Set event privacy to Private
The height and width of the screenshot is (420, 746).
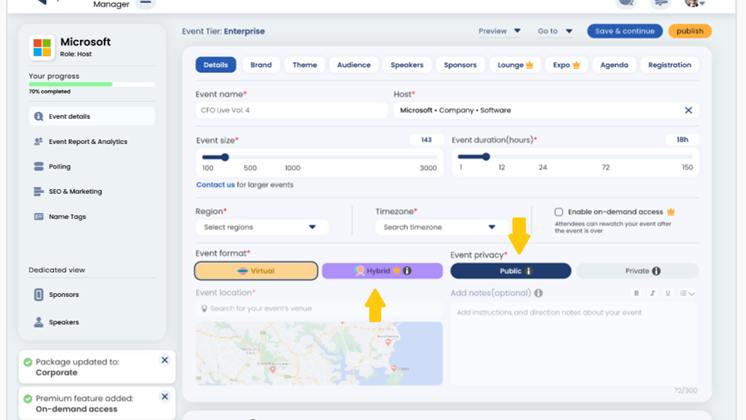coord(638,271)
